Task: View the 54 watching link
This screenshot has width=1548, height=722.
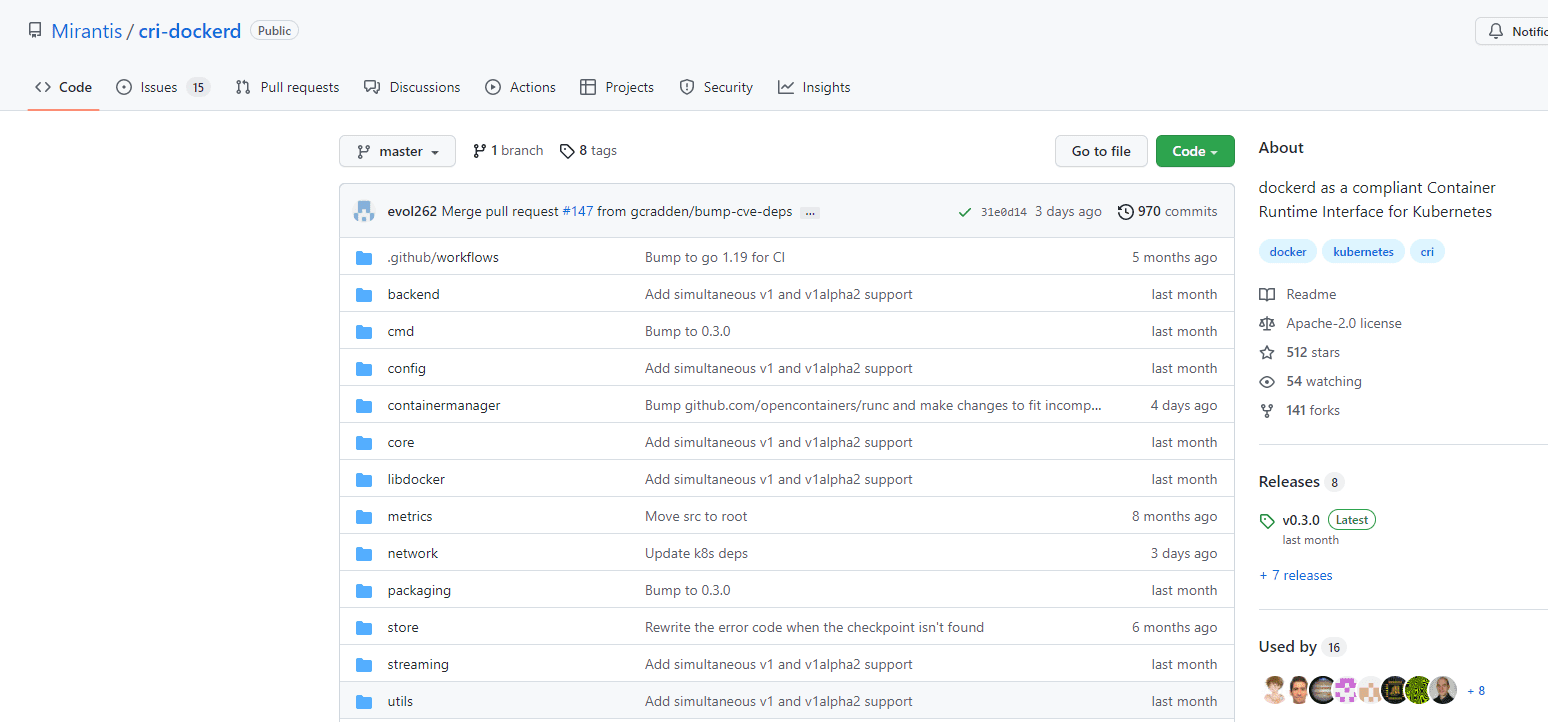Action: (1310, 381)
